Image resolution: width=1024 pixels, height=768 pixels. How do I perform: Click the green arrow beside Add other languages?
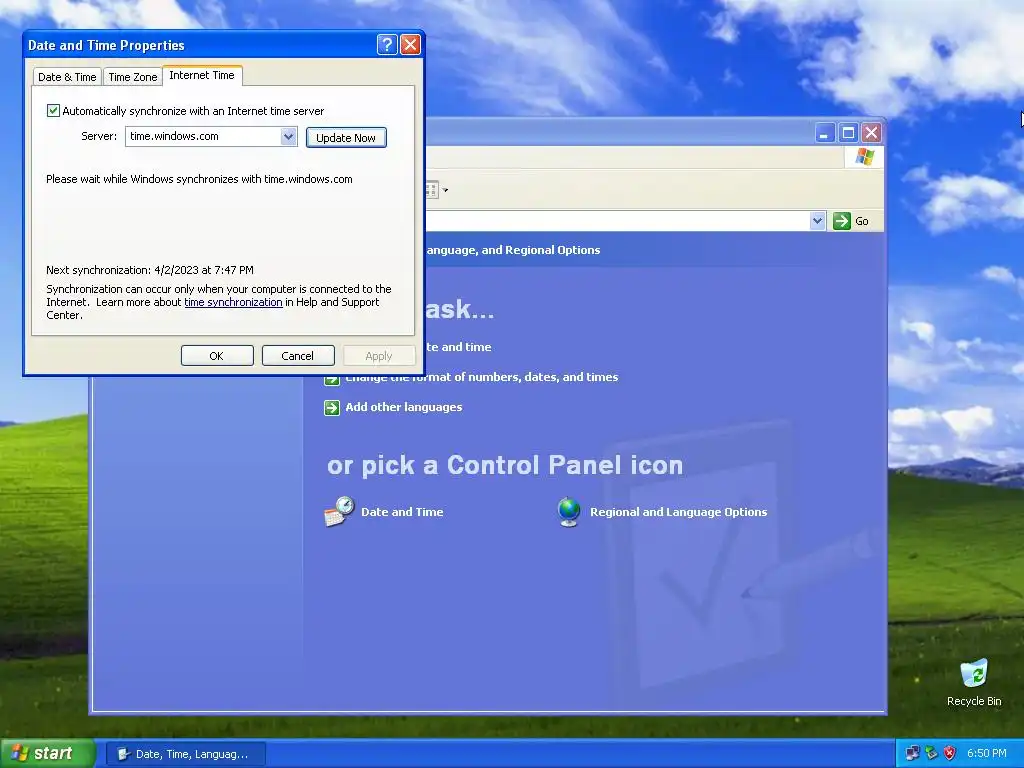click(332, 408)
